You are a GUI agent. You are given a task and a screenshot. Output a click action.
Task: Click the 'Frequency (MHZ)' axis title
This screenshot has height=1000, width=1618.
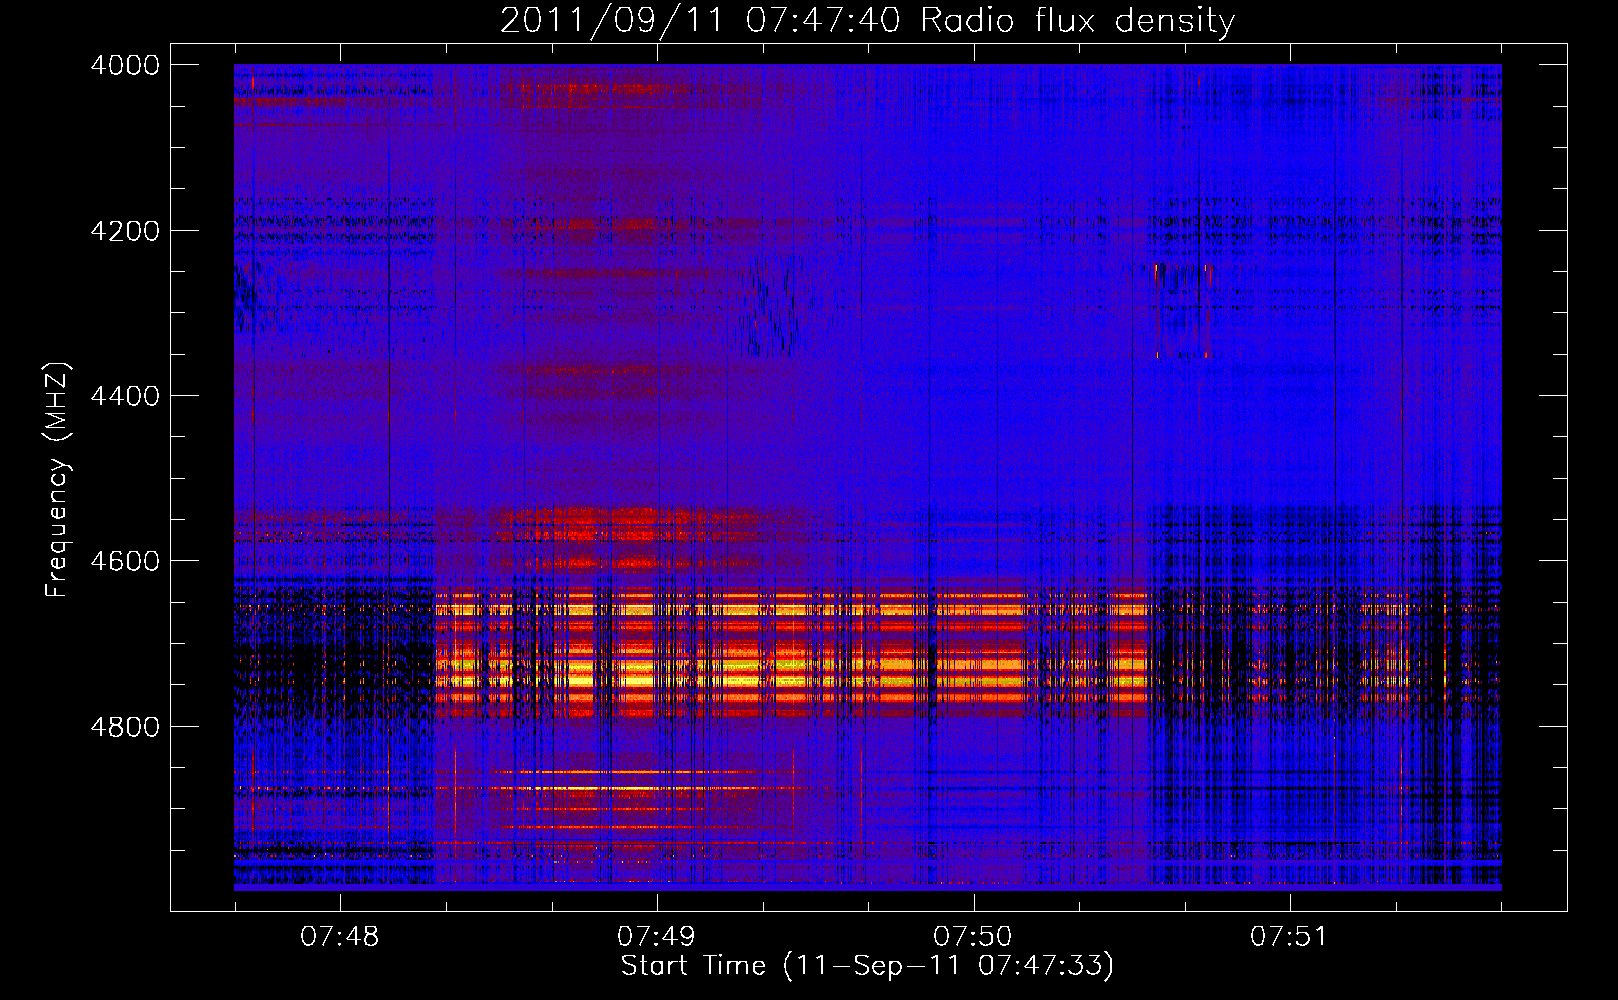click(x=58, y=479)
